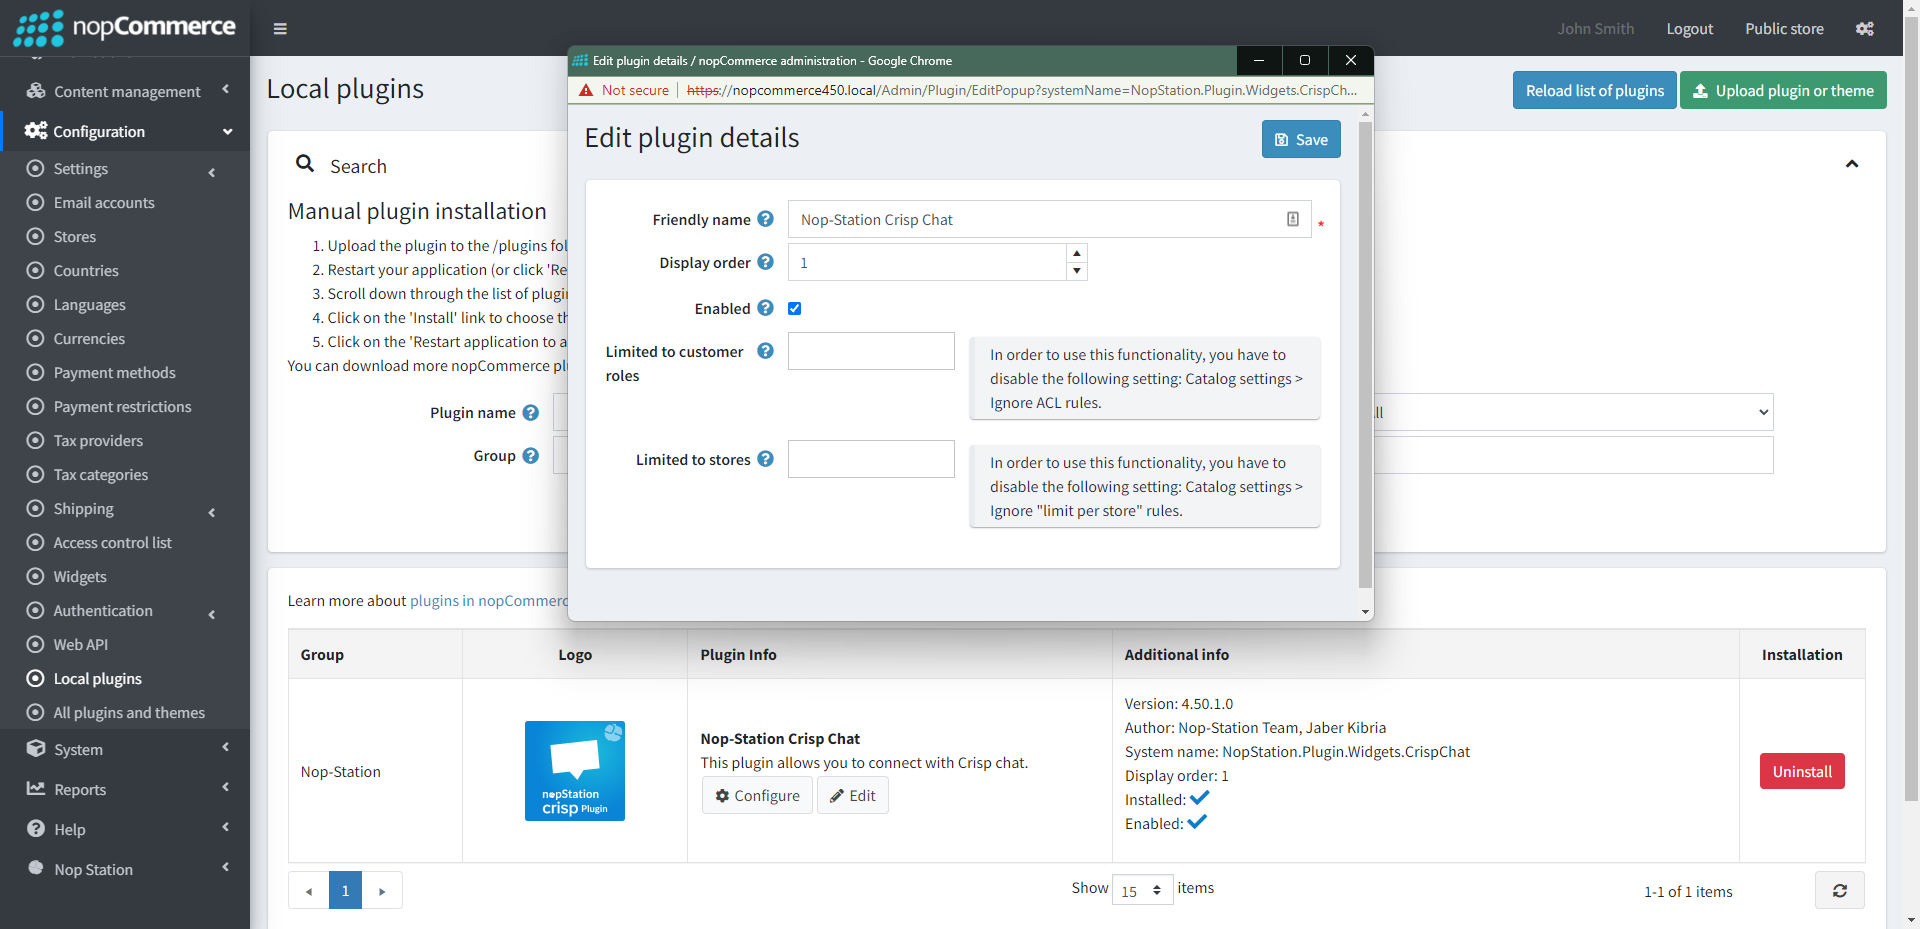Click the Search magnifier icon
Viewport: 1920px width, 929px height.
pyautogui.click(x=305, y=163)
